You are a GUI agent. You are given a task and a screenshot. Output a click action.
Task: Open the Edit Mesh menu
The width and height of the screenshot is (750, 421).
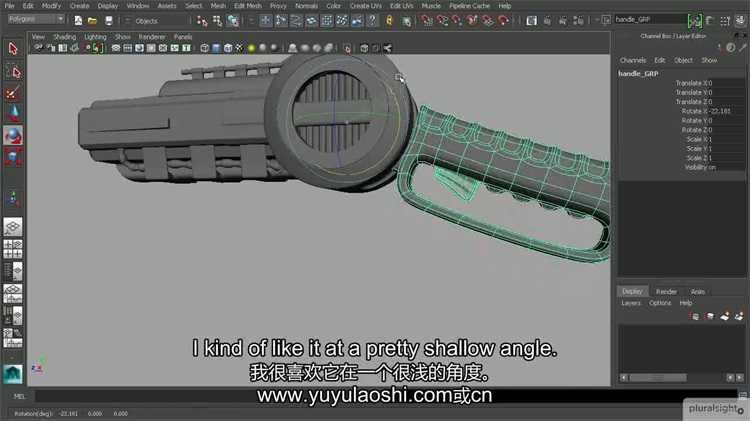point(247,6)
